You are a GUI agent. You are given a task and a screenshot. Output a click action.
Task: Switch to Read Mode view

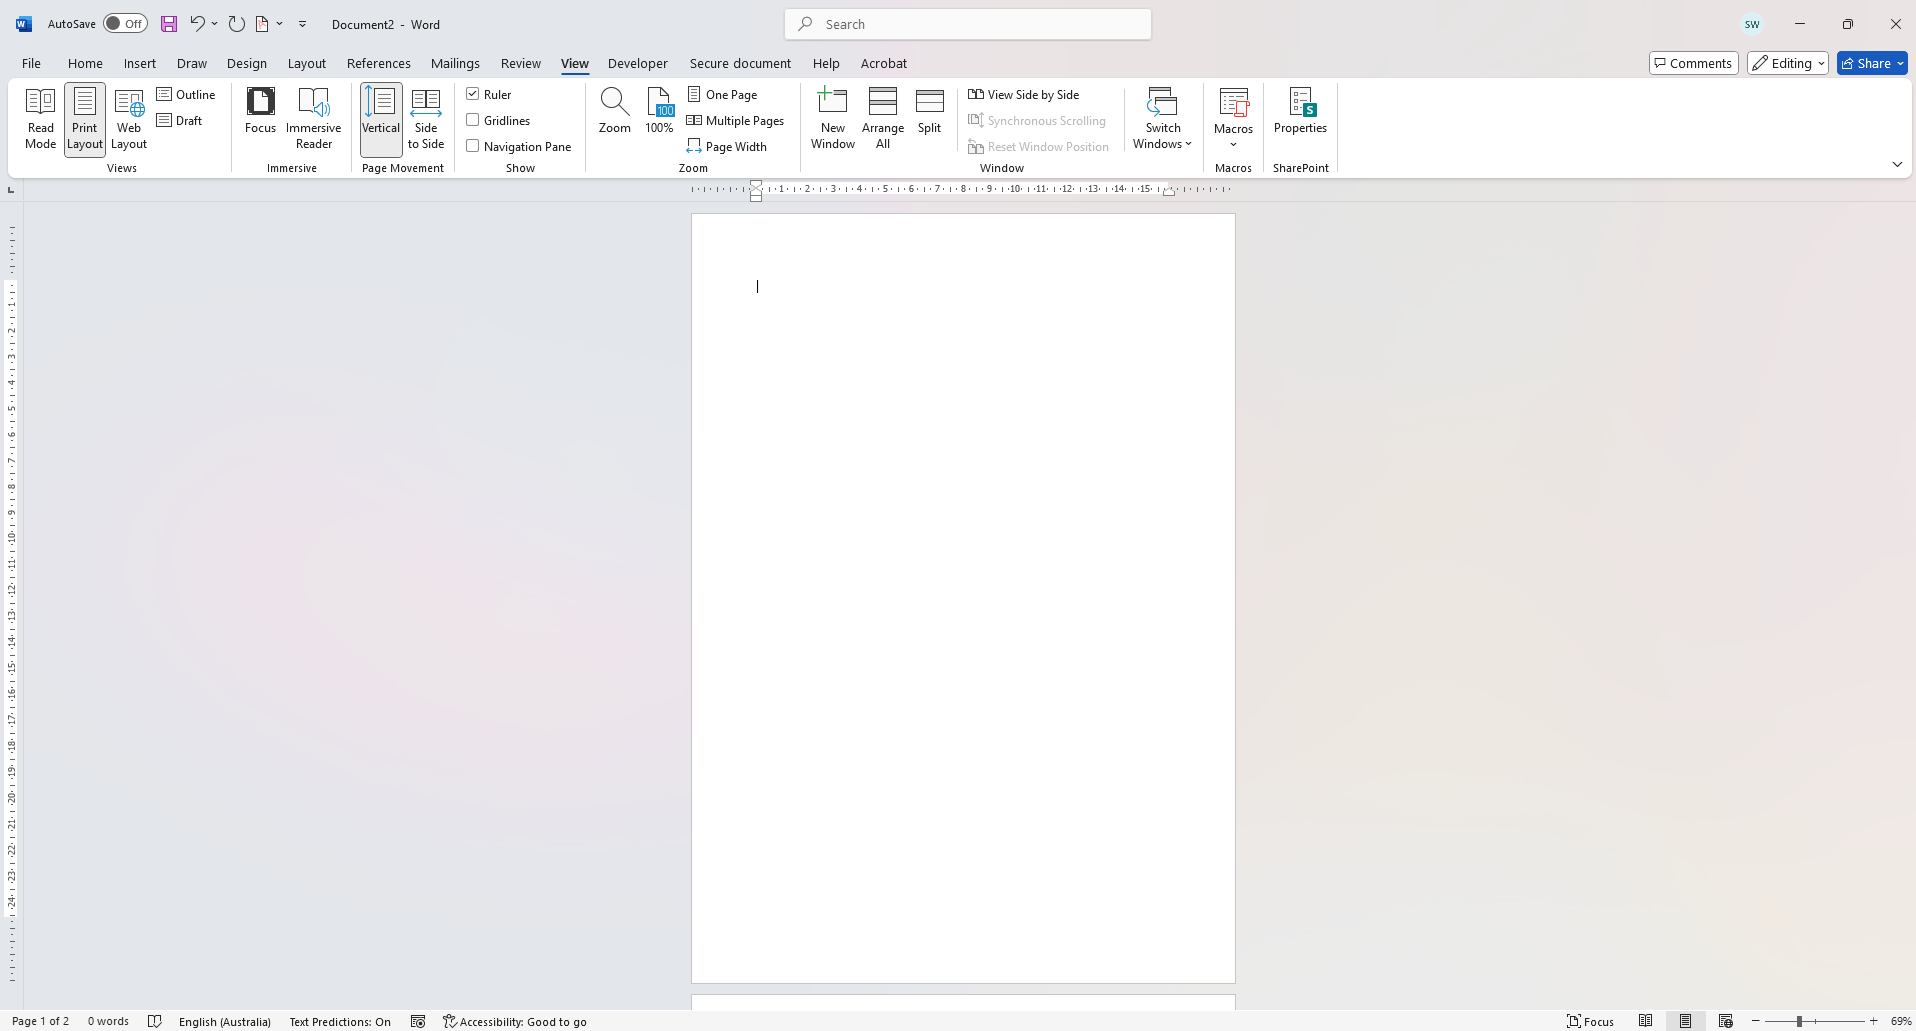pos(40,118)
